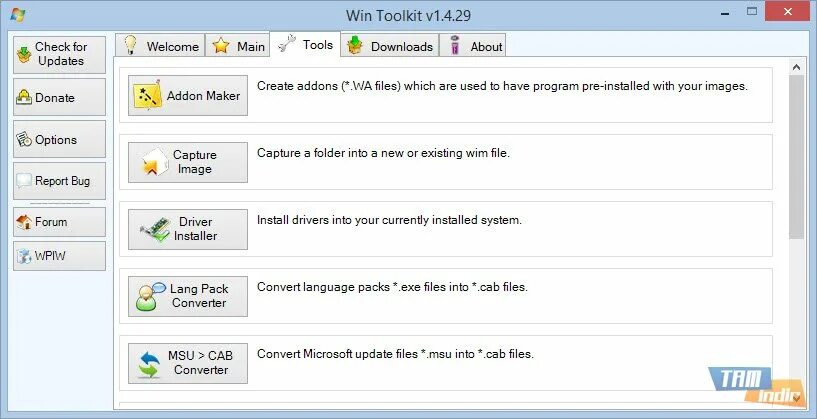The width and height of the screenshot is (817, 419).
Task: Click the Check for Updates button
Action: coord(59,54)
